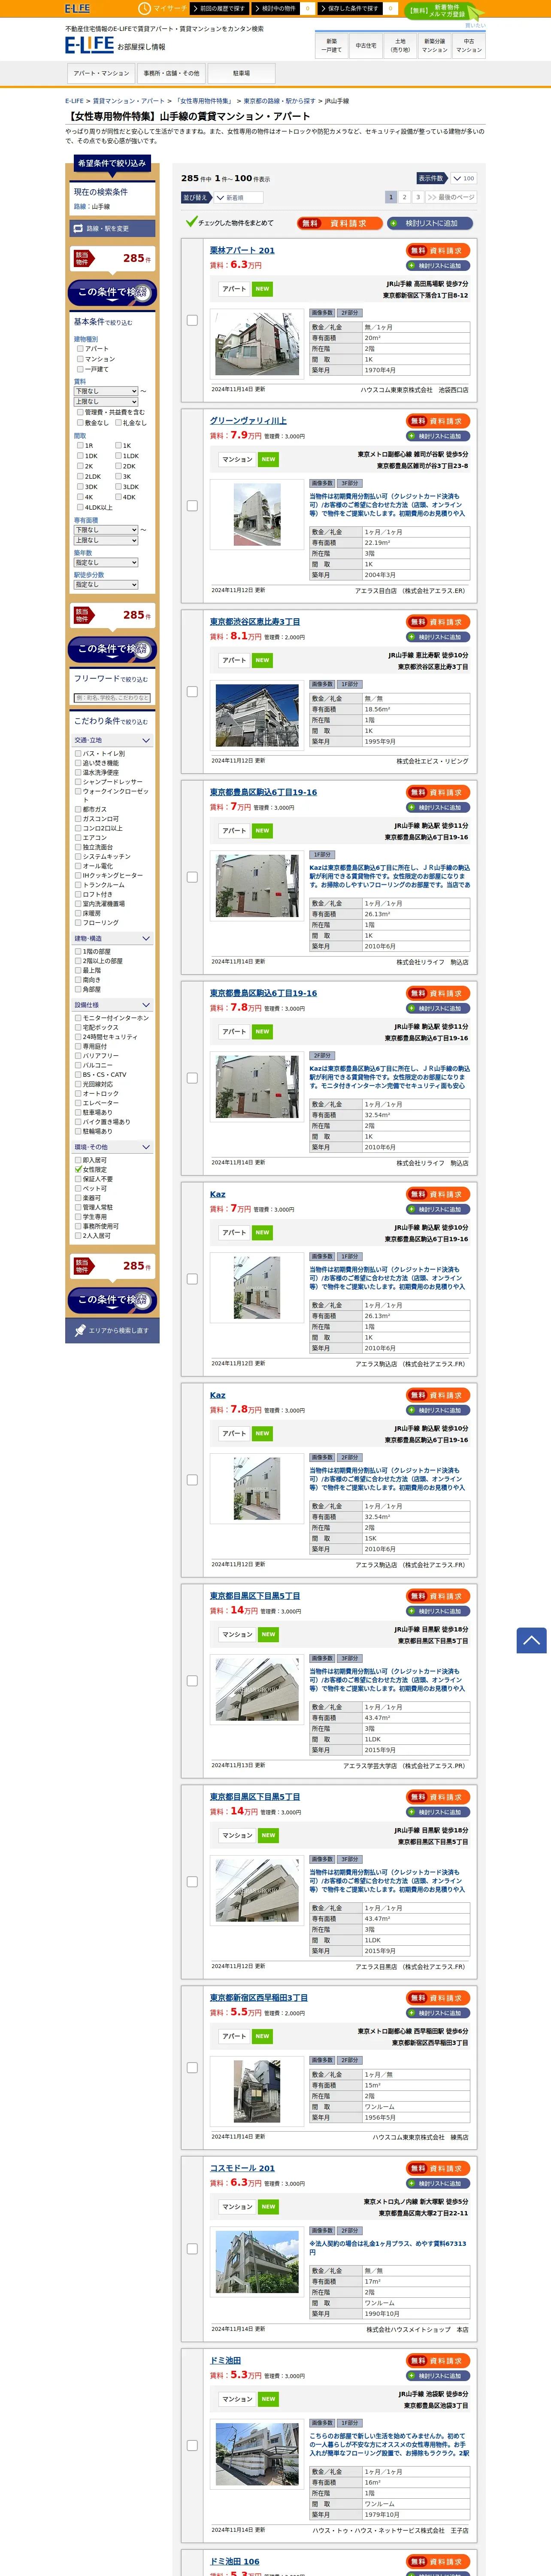Image resolution: width=551 pixels, height=2576 pixels.
Task: Switch to 駐車場 tab
Action: (x=241, y=73)
